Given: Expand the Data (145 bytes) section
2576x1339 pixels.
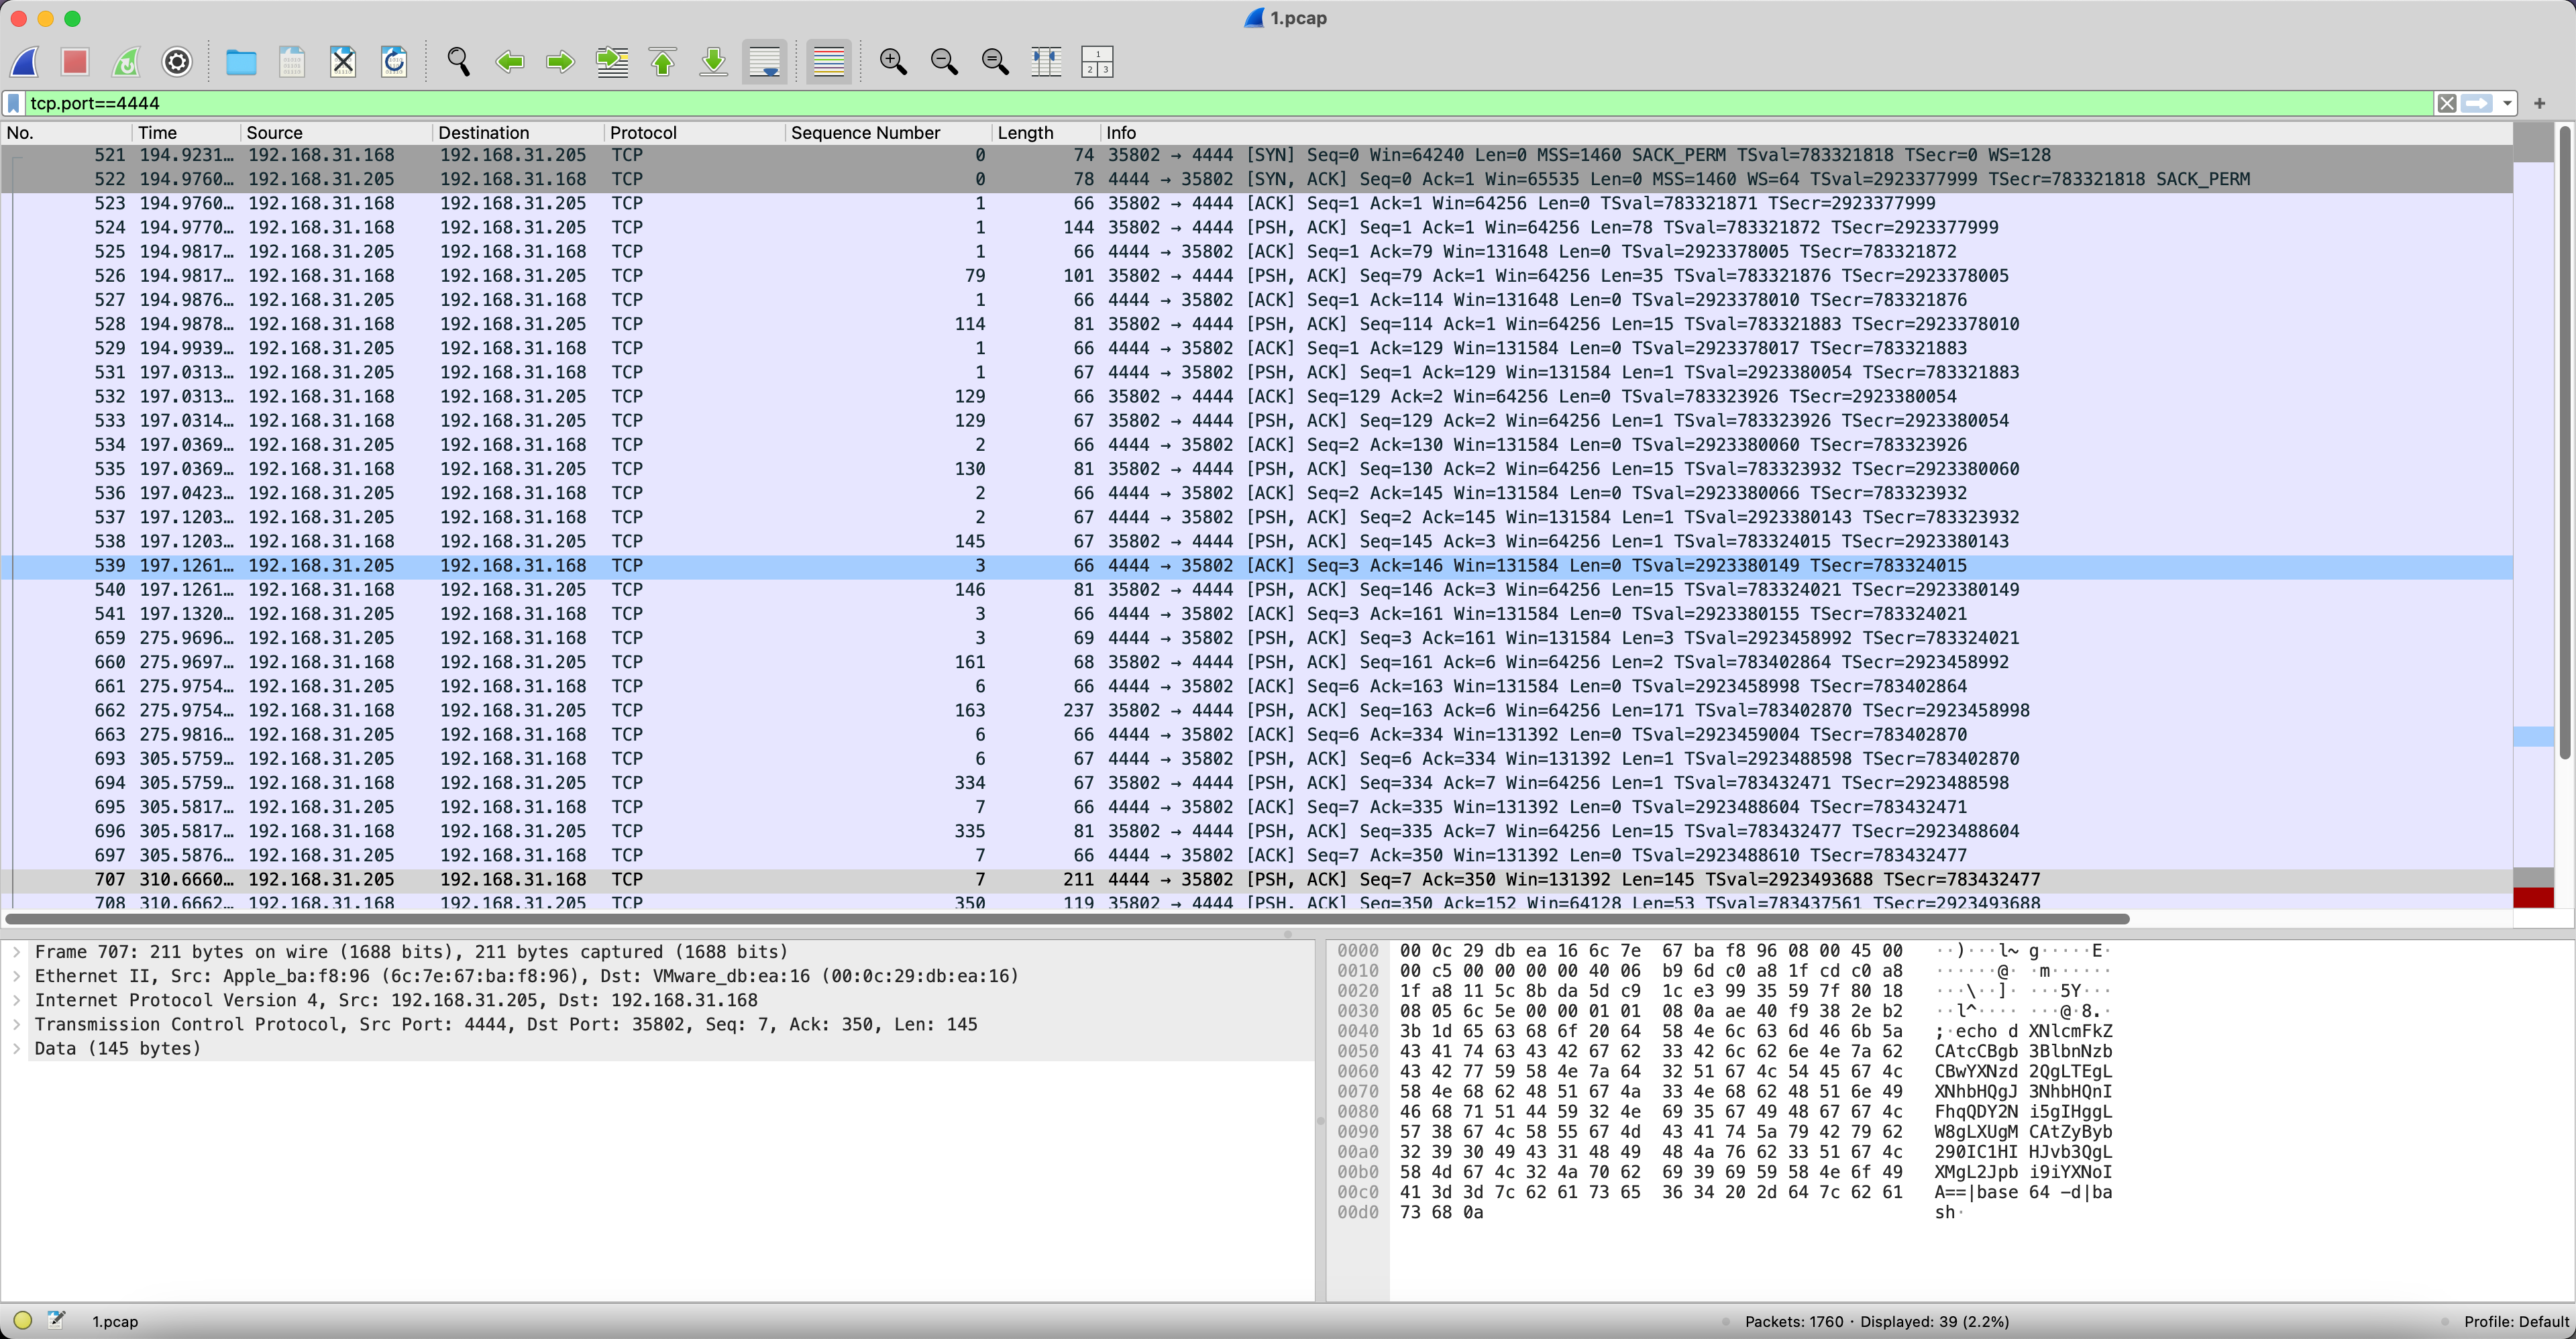Looking at the screenshot, I should pyautogui.click(x=17, y=1048).
